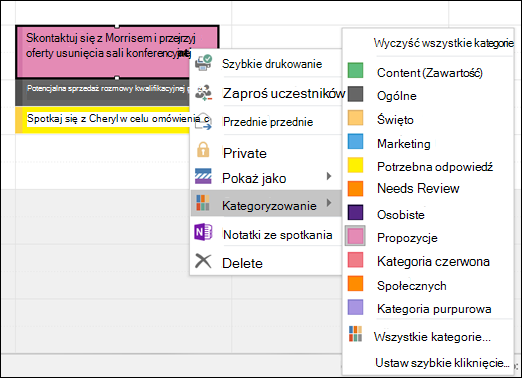Pick the orange Needs Review swatch
522x378 pixels.
coord(355,188)
